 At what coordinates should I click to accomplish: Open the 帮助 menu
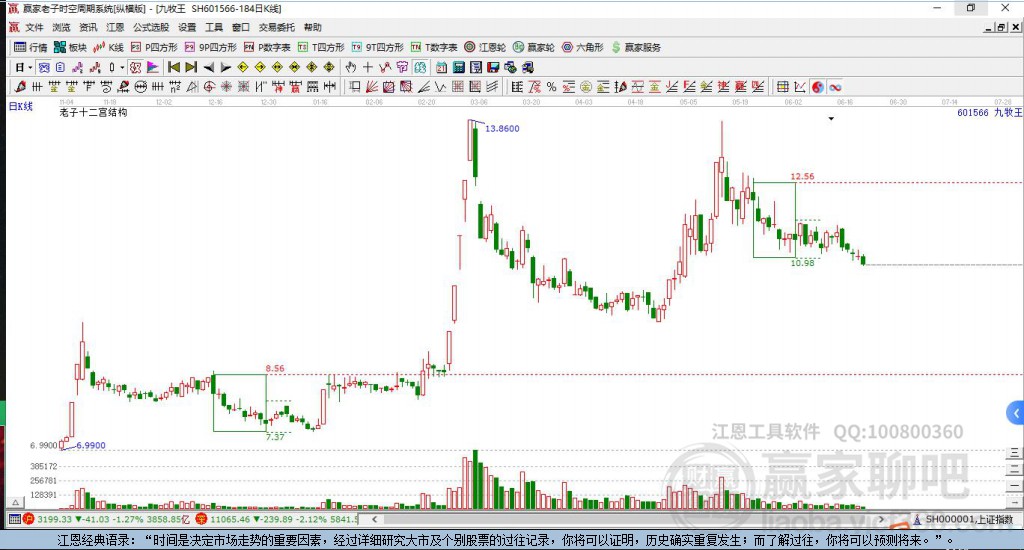312,27
